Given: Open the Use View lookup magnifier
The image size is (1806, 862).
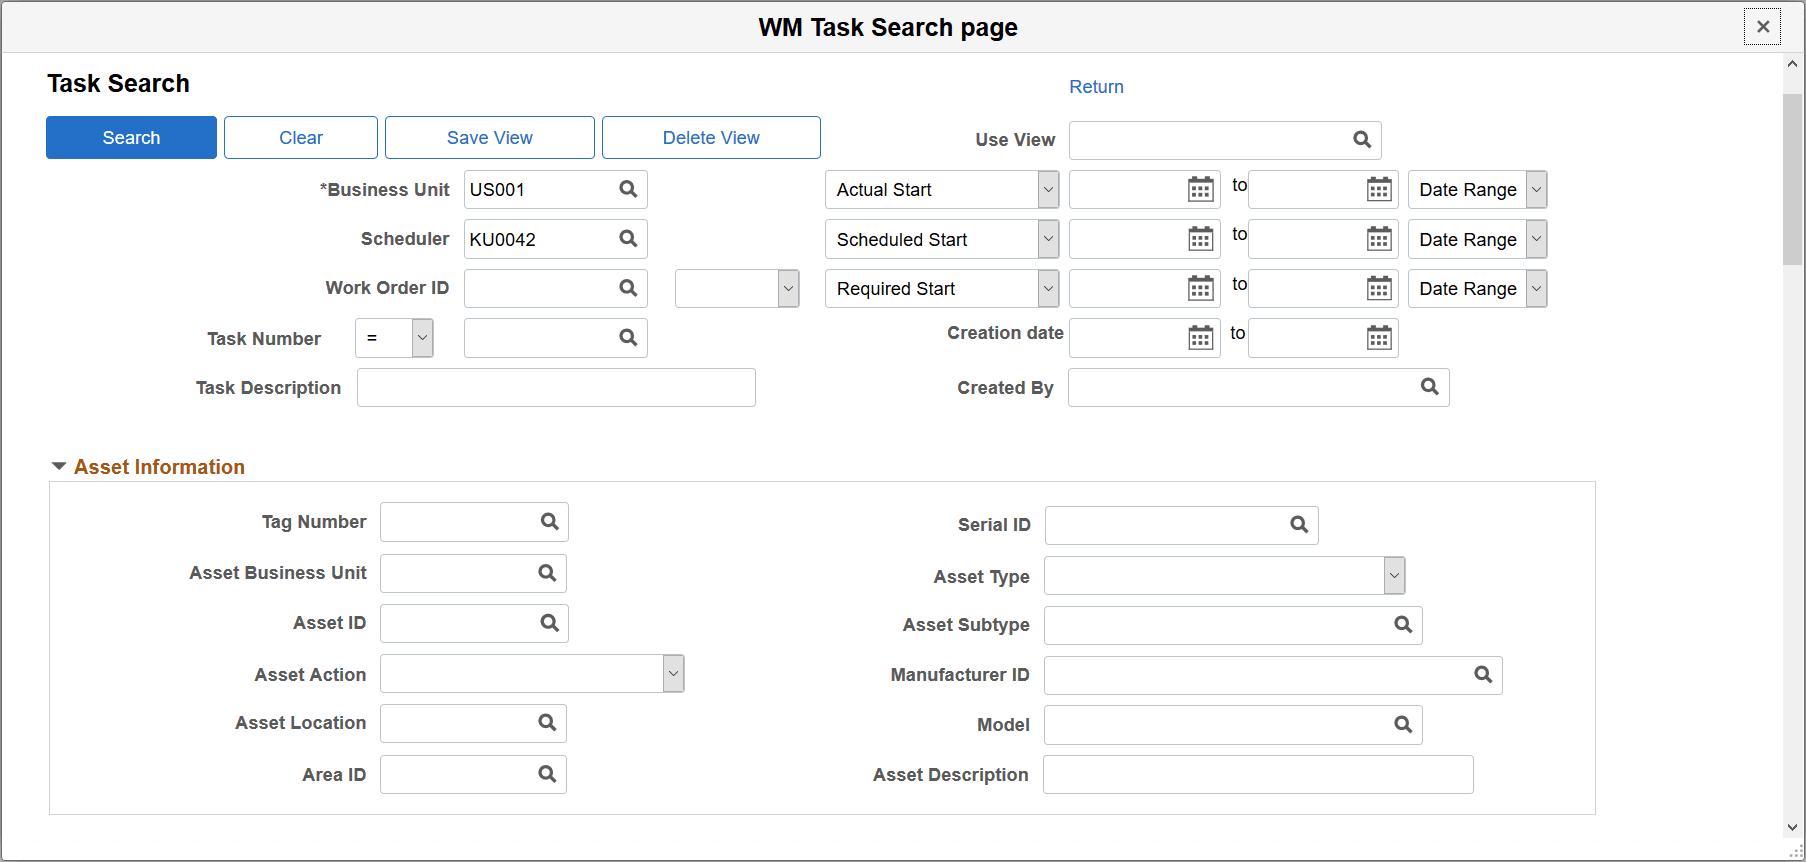Looking at the screenshot, I should [x=1362, y=140].
